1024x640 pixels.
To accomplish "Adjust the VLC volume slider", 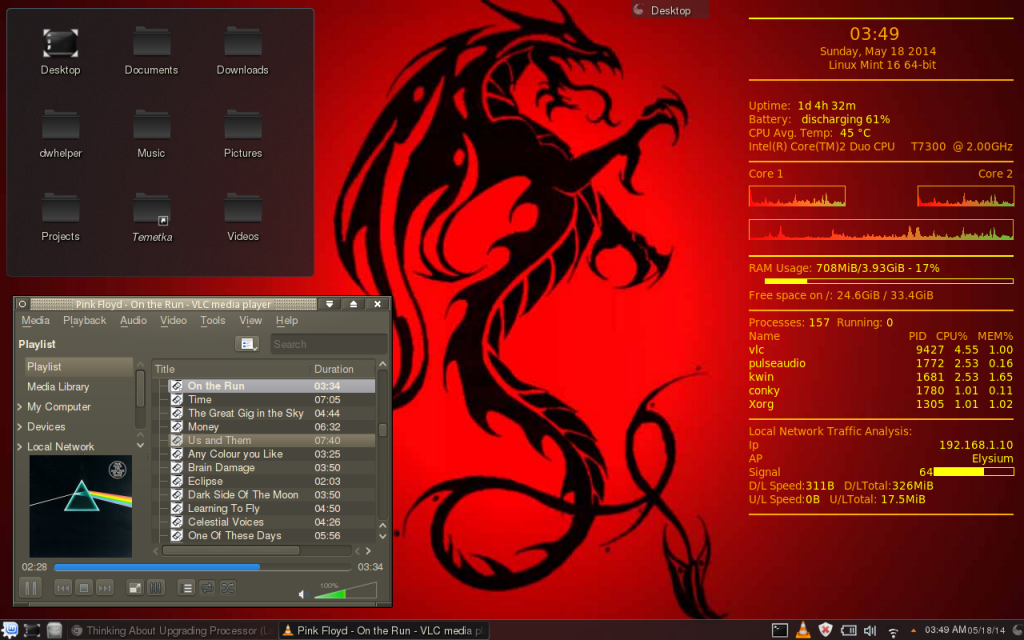I will coord(345,591).
